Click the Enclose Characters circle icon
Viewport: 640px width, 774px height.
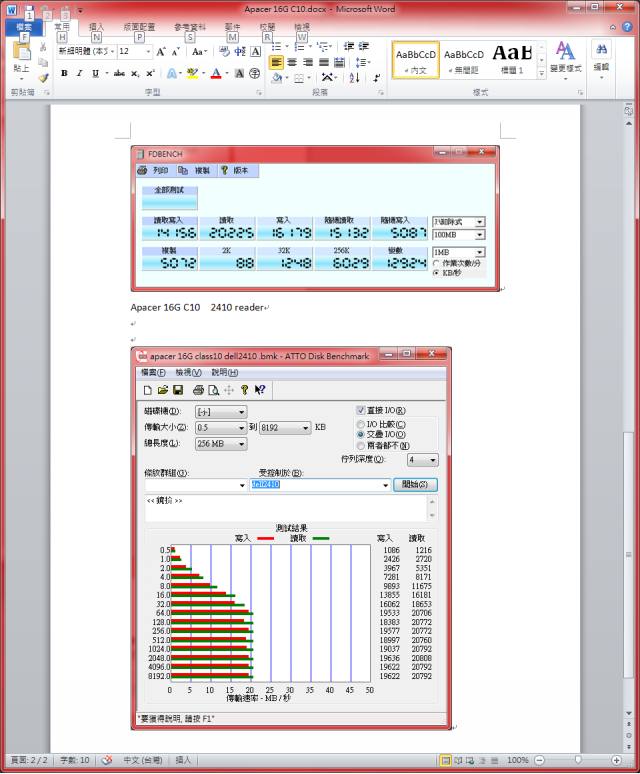tap(255, 74)
